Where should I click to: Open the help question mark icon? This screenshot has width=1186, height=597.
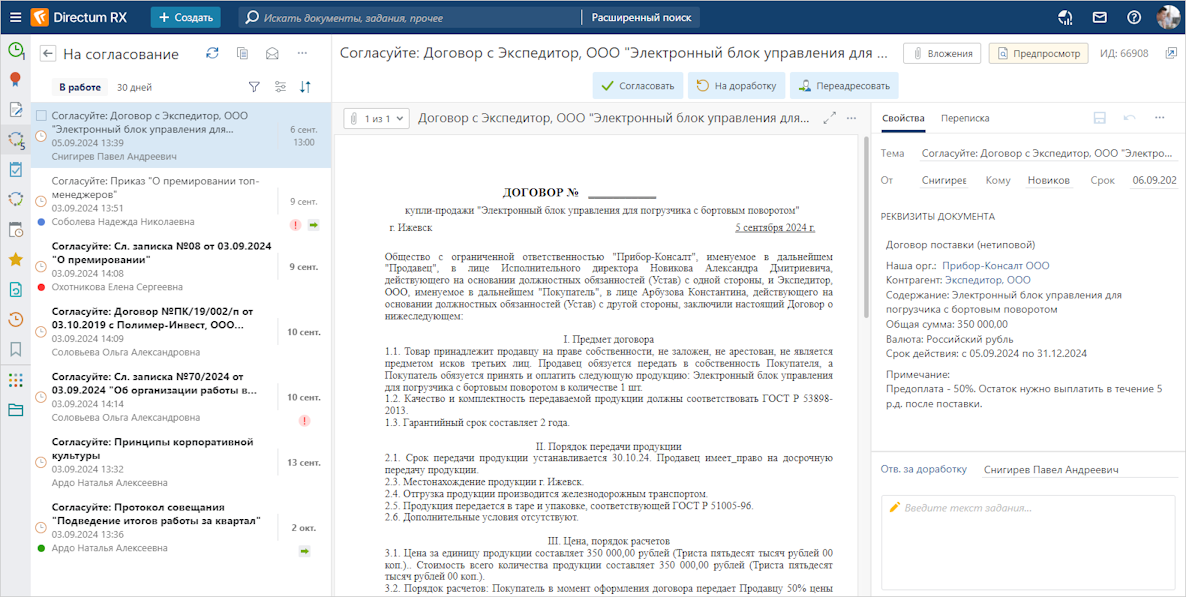pyautogui.click(x=1133, y=17)
